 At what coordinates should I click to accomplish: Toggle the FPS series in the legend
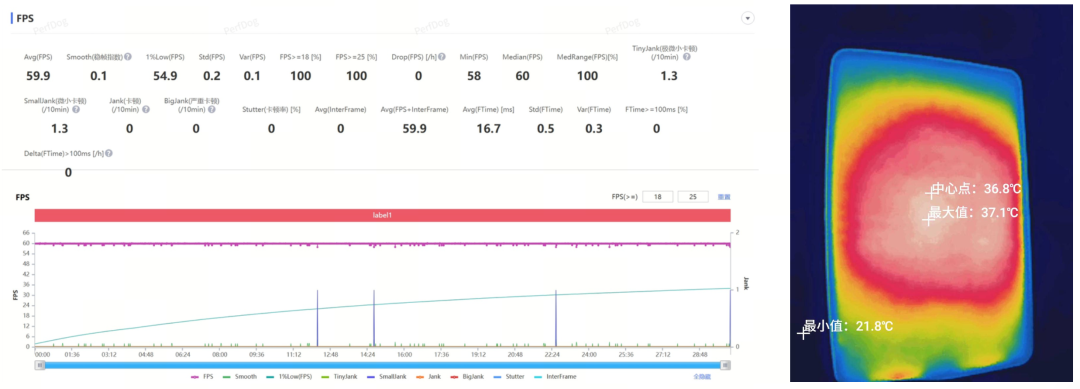[203, 377]
